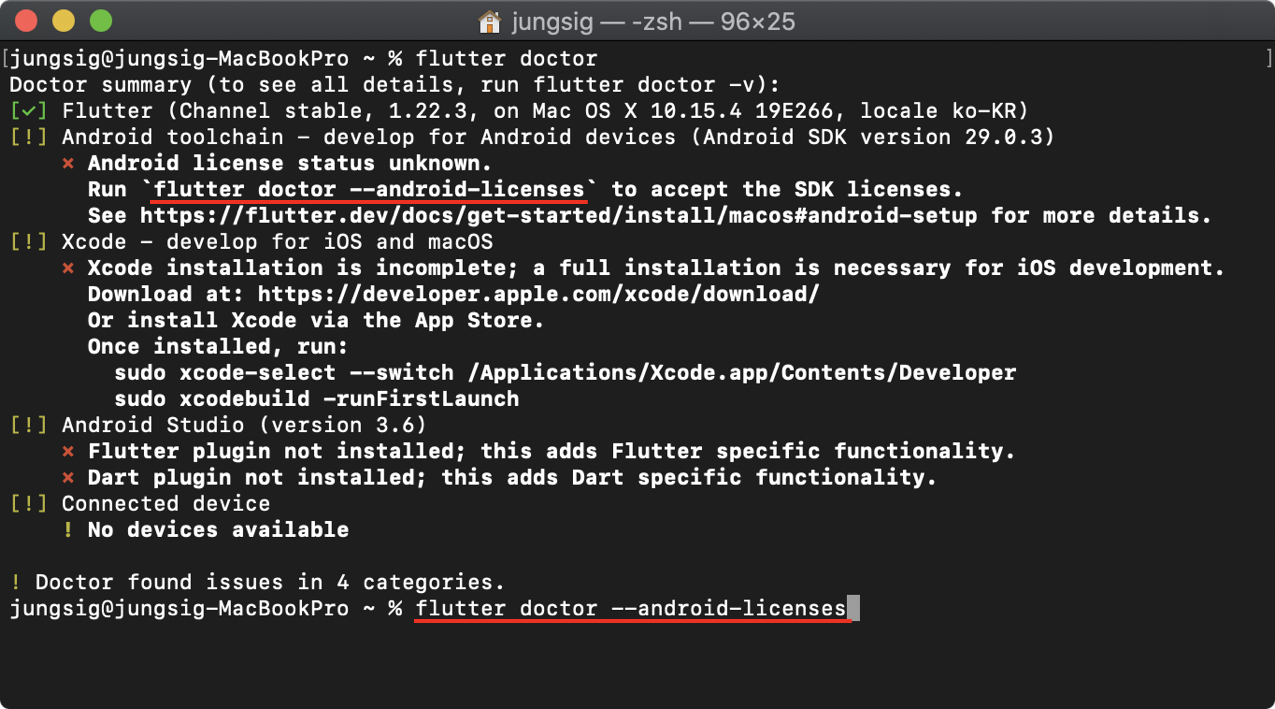The height and width of the screenshot is (709, 1275).
Task: Click the bottom 'jungsig@jungsig-MacBookPro ~ %' prompt
Action: point(206,608)
